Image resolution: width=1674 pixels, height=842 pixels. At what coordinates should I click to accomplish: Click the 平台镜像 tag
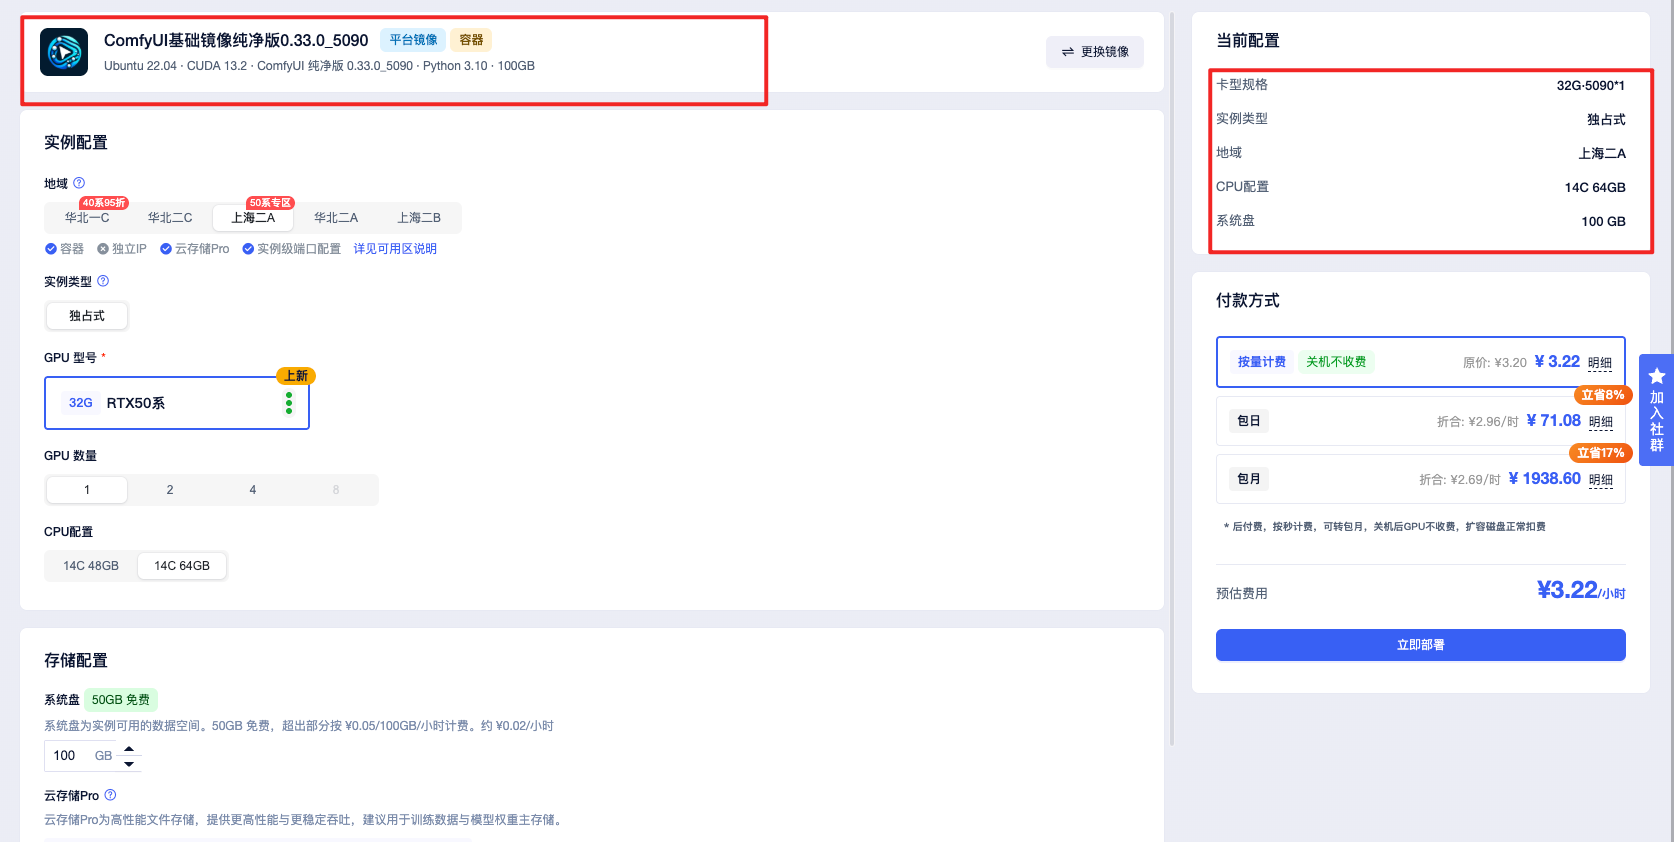413,40
